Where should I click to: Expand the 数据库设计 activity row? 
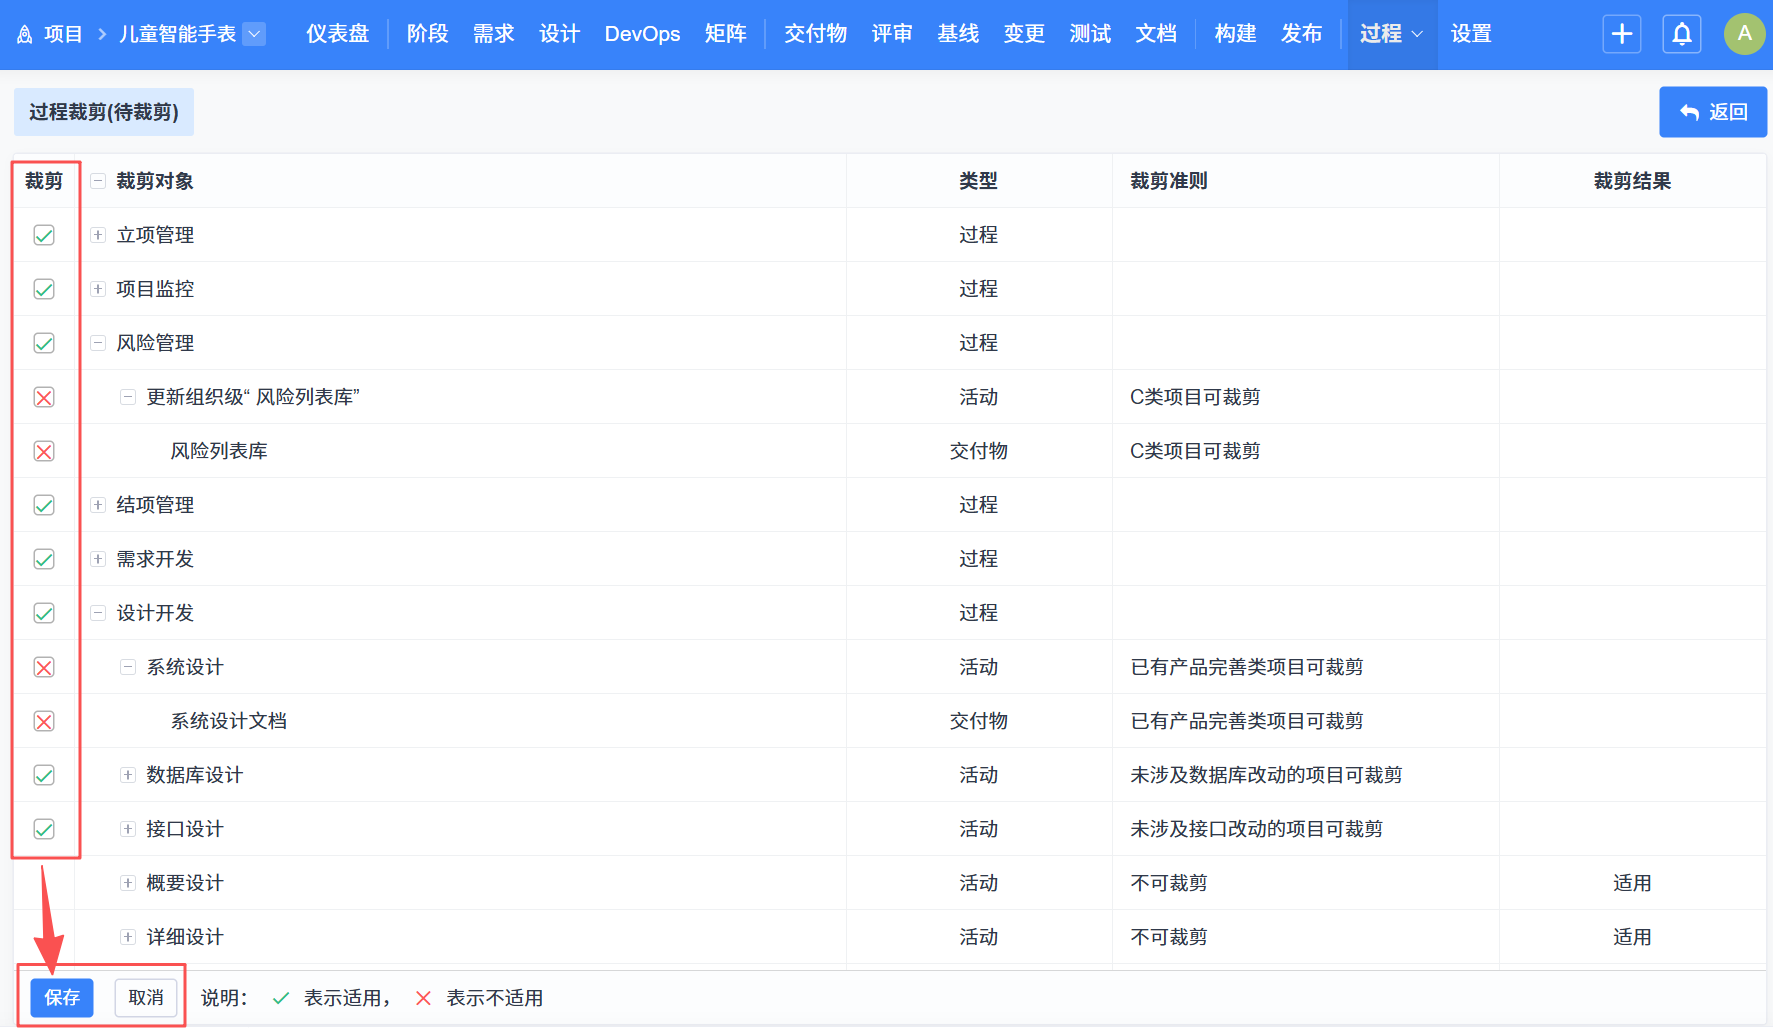[x=128, y=775]
